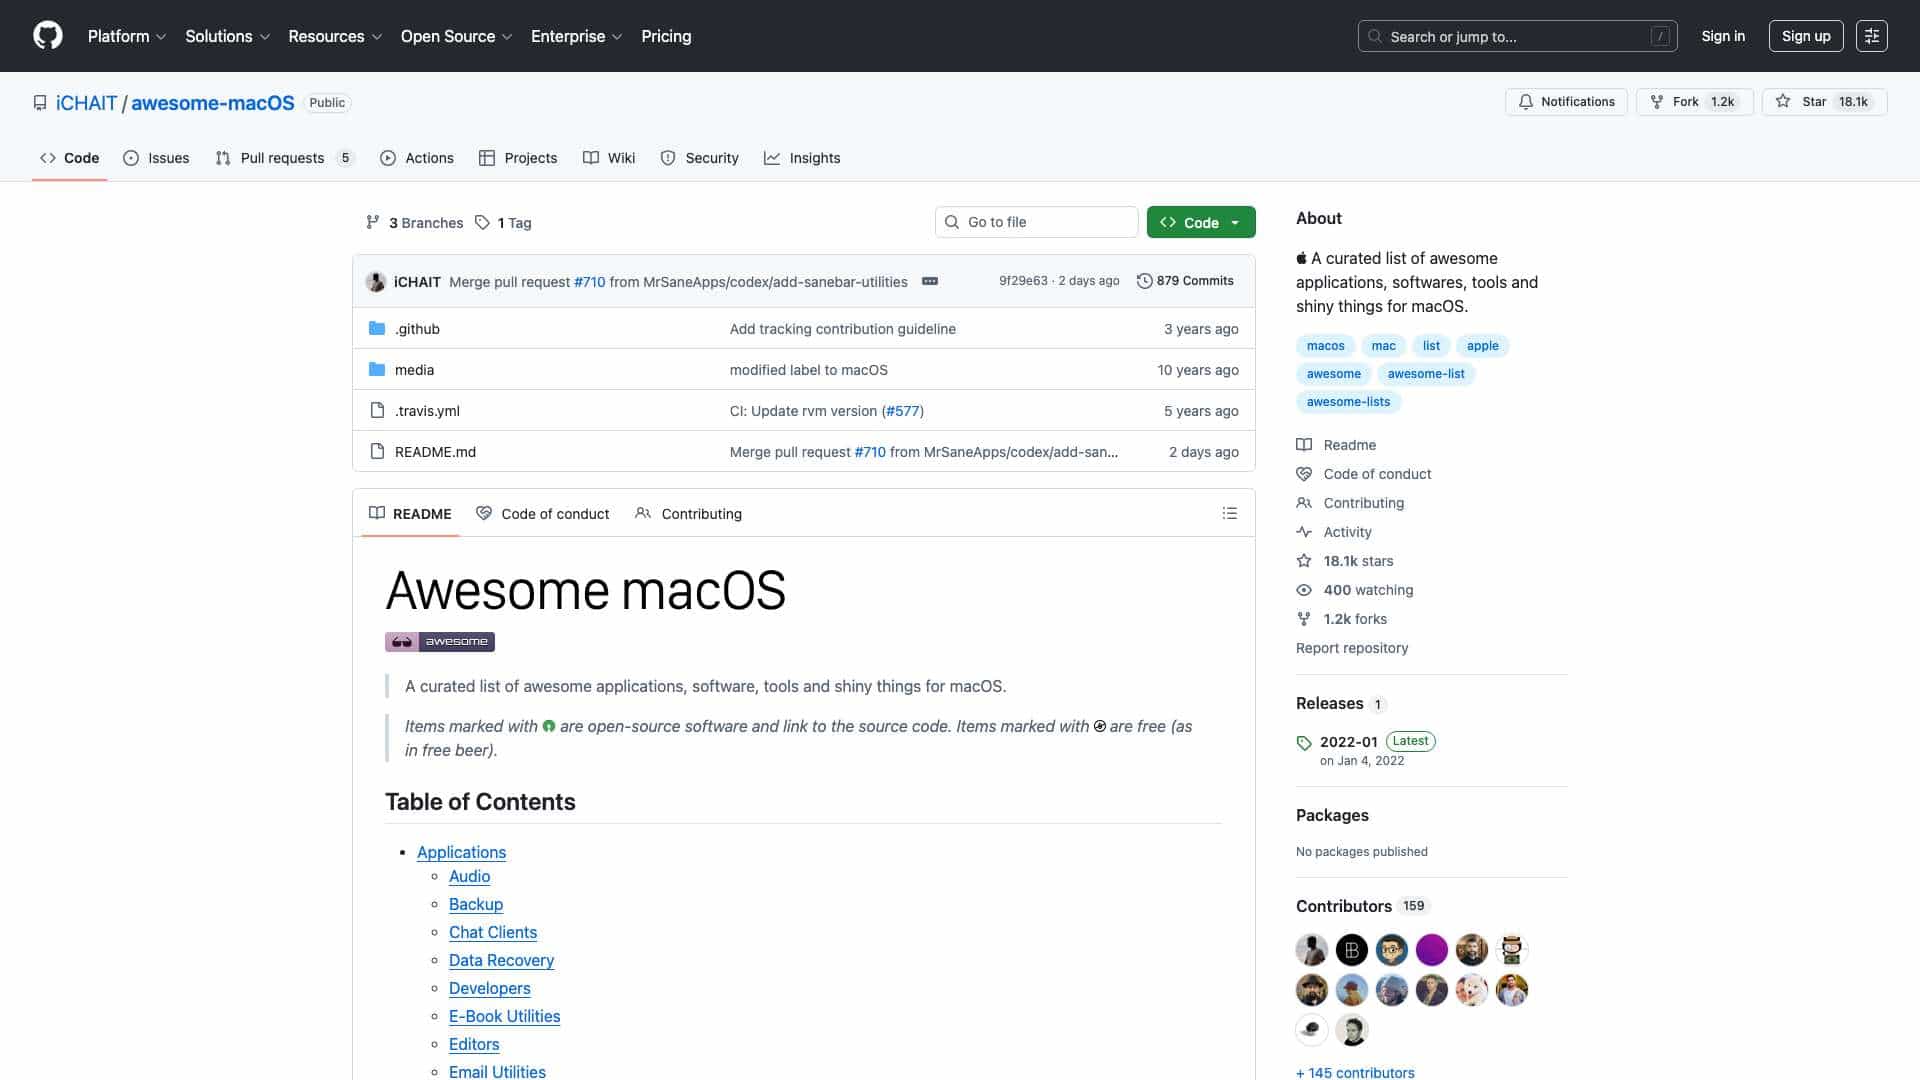Switch to the Issues tab

156,158
